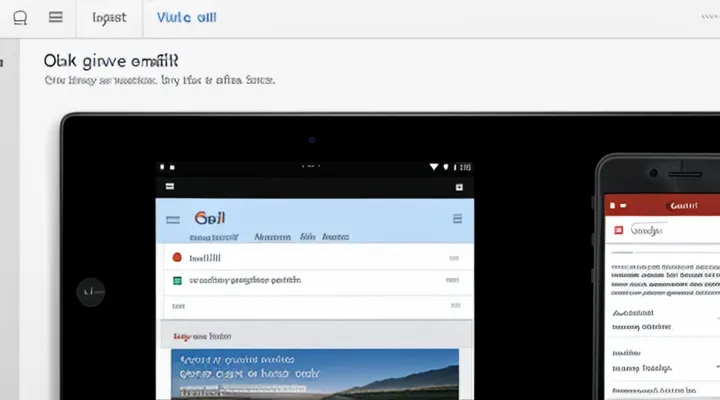Click the list icon beside the speech bubble
Screen dimensions: 720x400
[x=55, y=18]
